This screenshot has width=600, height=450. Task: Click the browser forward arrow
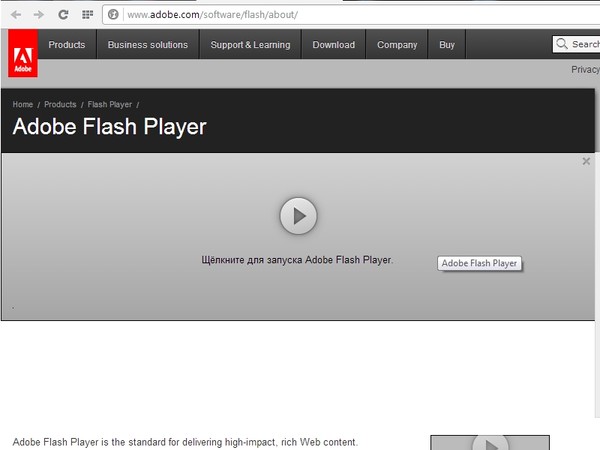click(39, 15)
